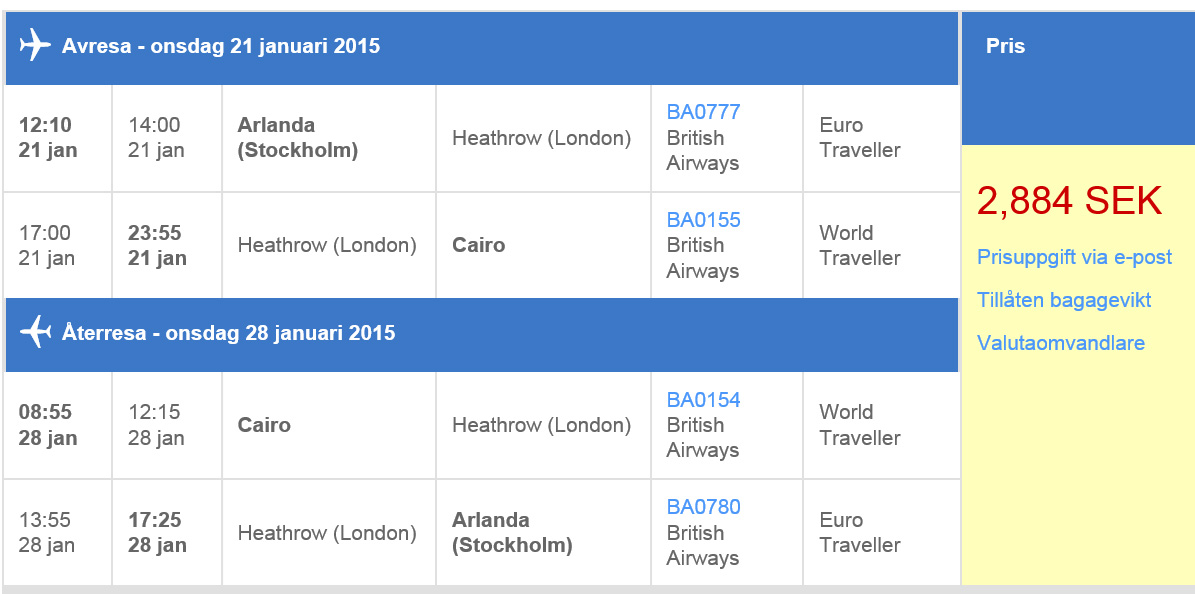Click the airplane icon beside Avresa header

click(x=35, y=45)
